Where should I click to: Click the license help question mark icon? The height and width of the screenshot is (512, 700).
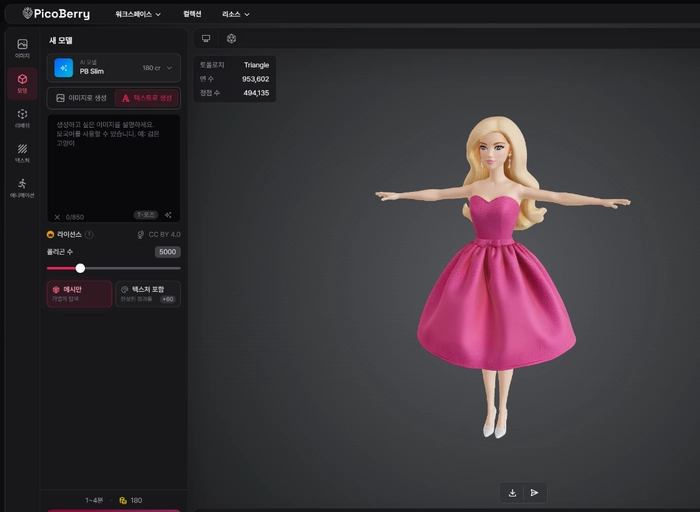tap(89, 234)
